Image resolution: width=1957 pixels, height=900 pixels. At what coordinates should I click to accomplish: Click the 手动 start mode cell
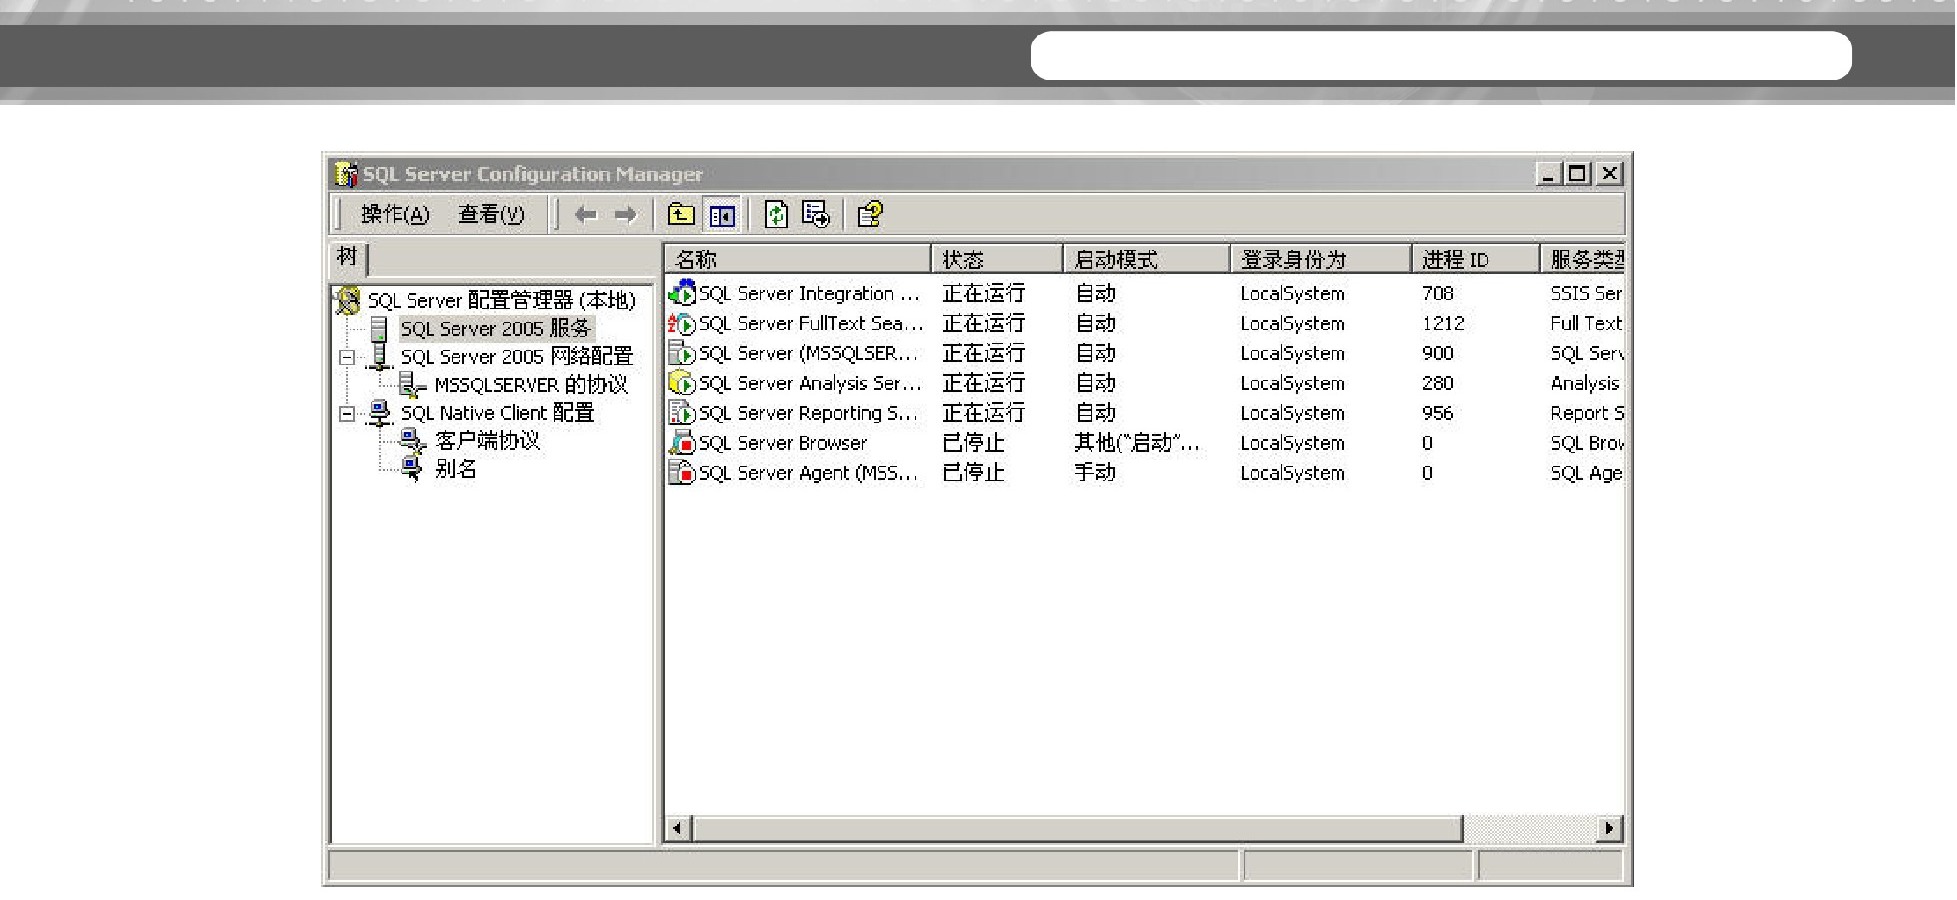[x=1095, y=473]
